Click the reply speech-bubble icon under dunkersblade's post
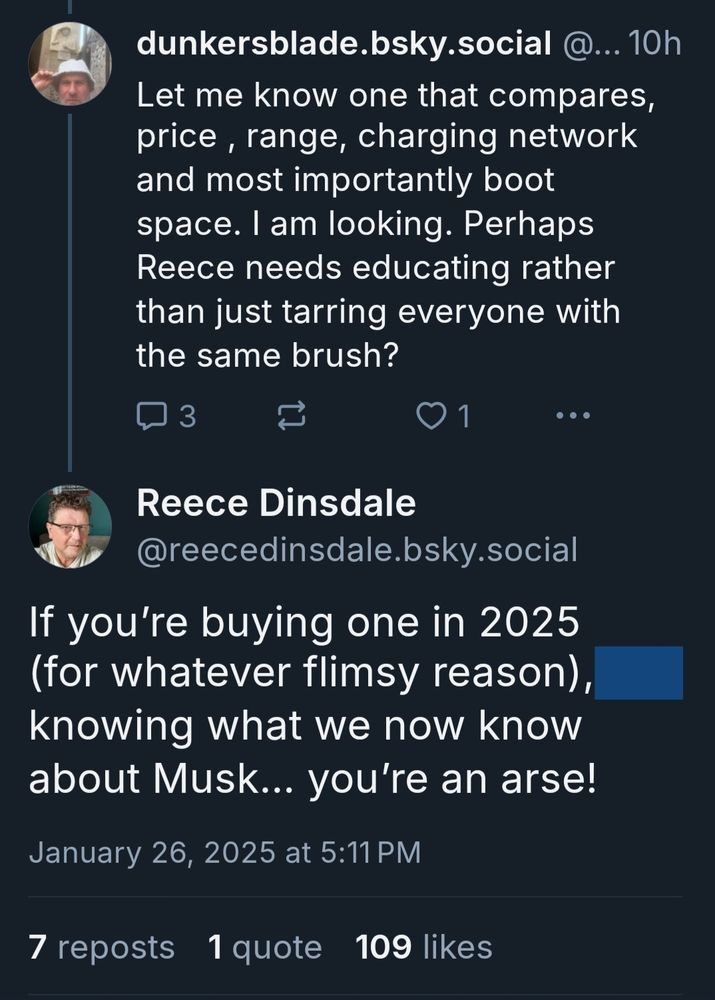This screenshot has height=1000, width=715. coord(151,415)
